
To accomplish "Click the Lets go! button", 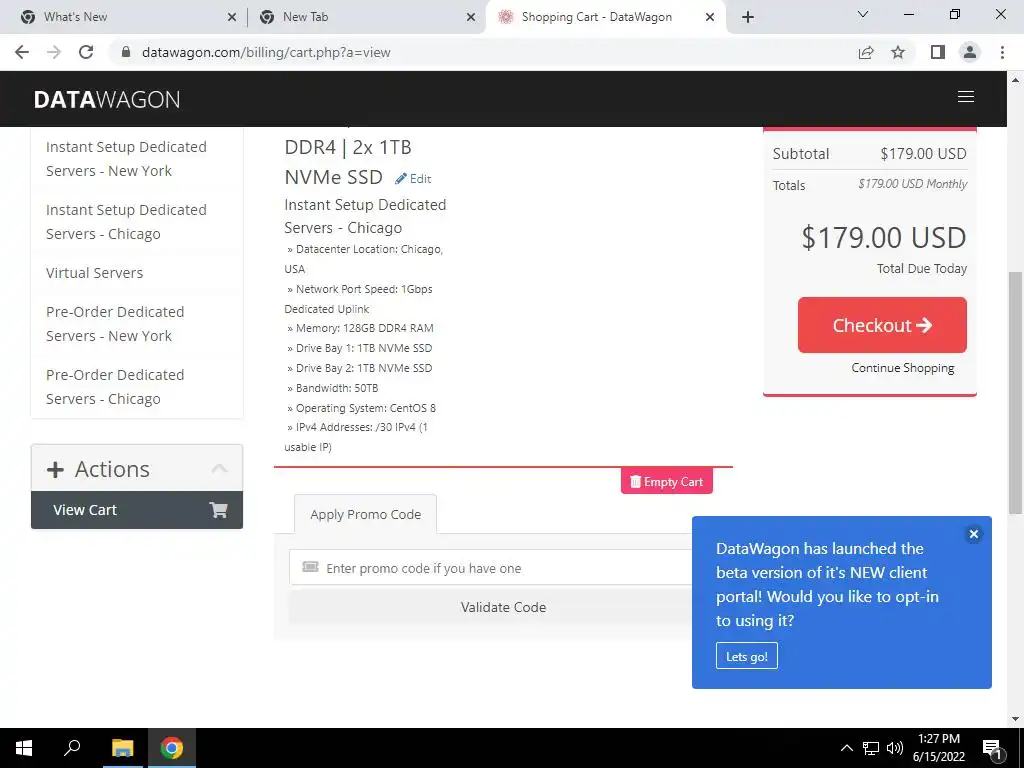I will (746, 656).
